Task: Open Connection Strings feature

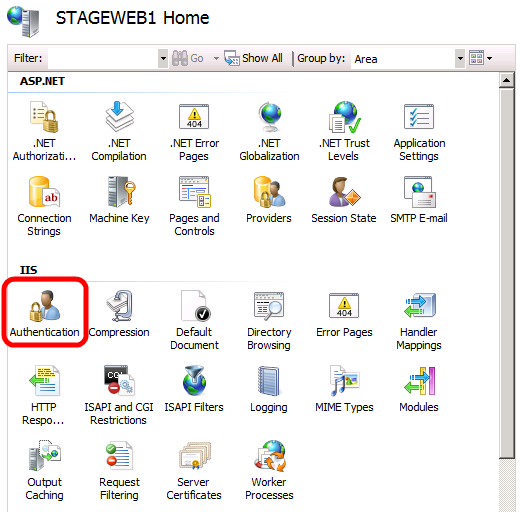Action: click(44, 206)
